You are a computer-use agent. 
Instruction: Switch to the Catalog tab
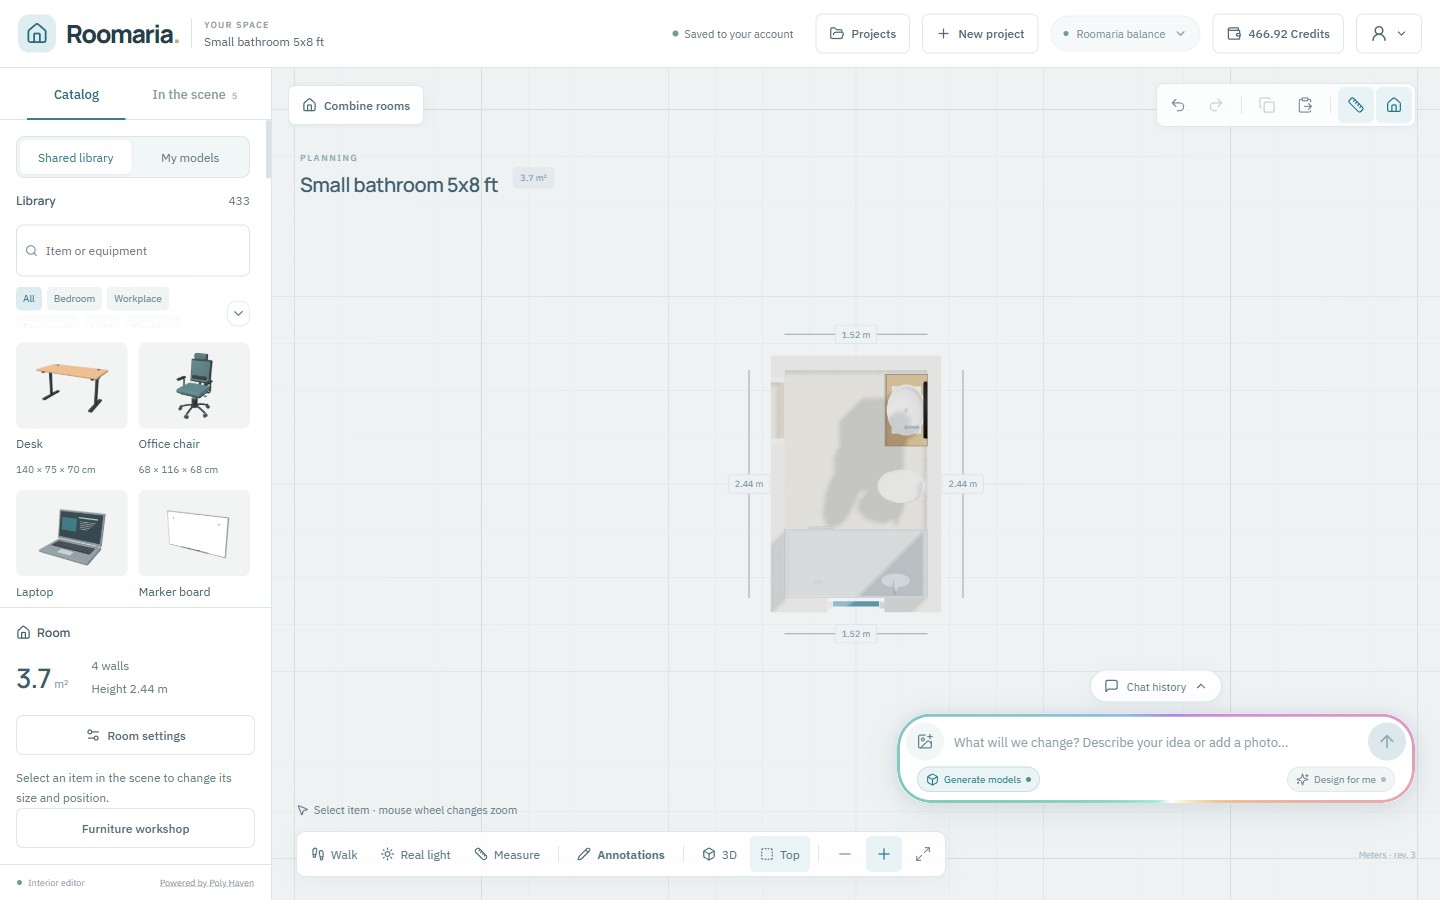76,95
